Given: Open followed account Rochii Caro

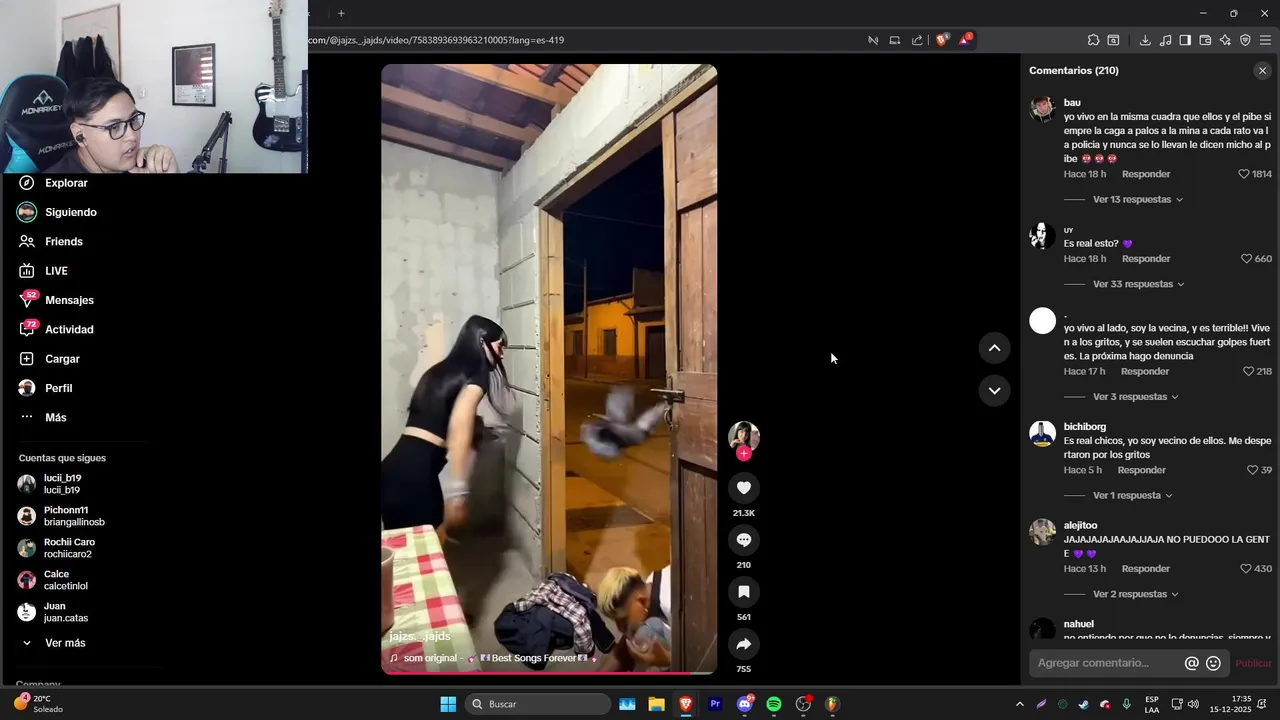Looking at the screenshot, I should pos(69,548).
